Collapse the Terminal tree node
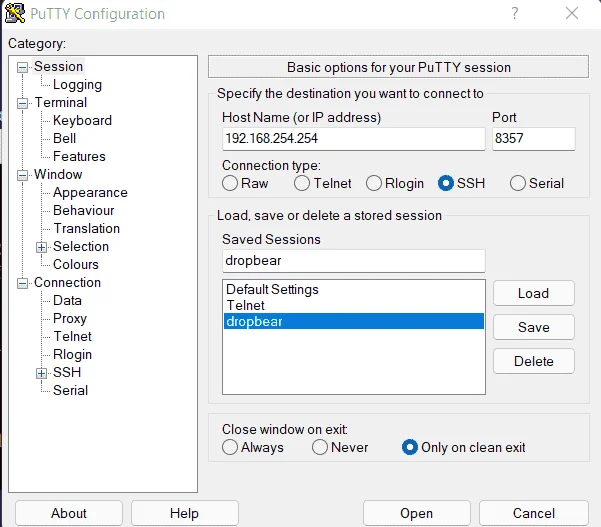601x527 pixels. (x=23, y=103)
